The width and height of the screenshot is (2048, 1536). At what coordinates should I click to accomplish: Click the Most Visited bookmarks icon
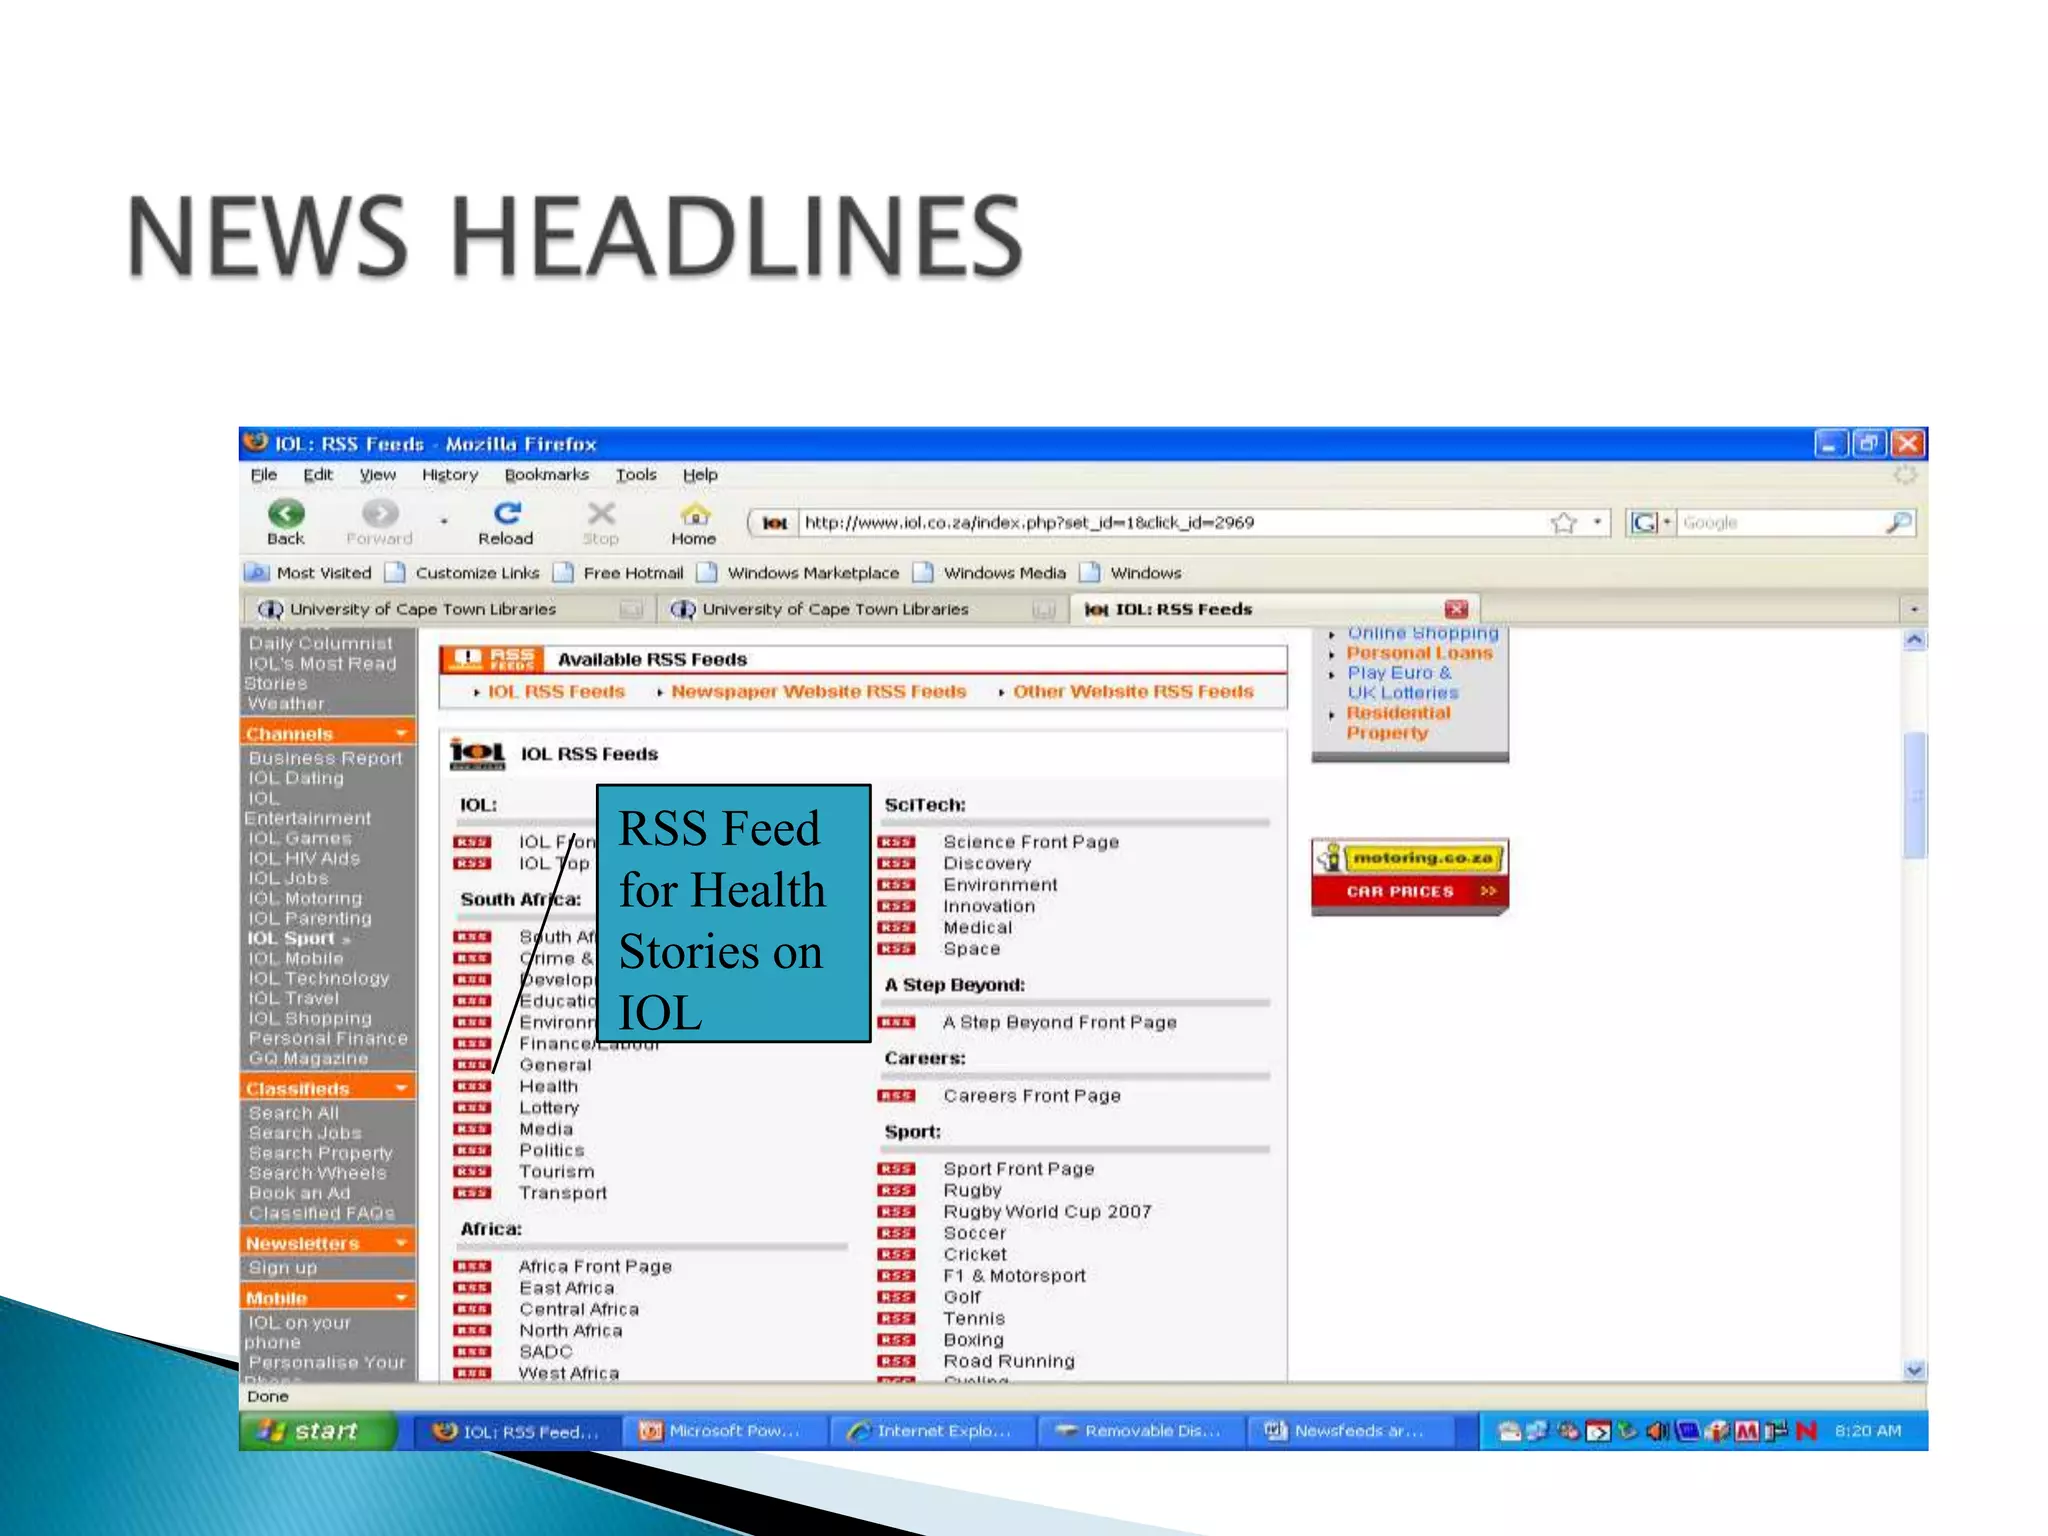257,573
